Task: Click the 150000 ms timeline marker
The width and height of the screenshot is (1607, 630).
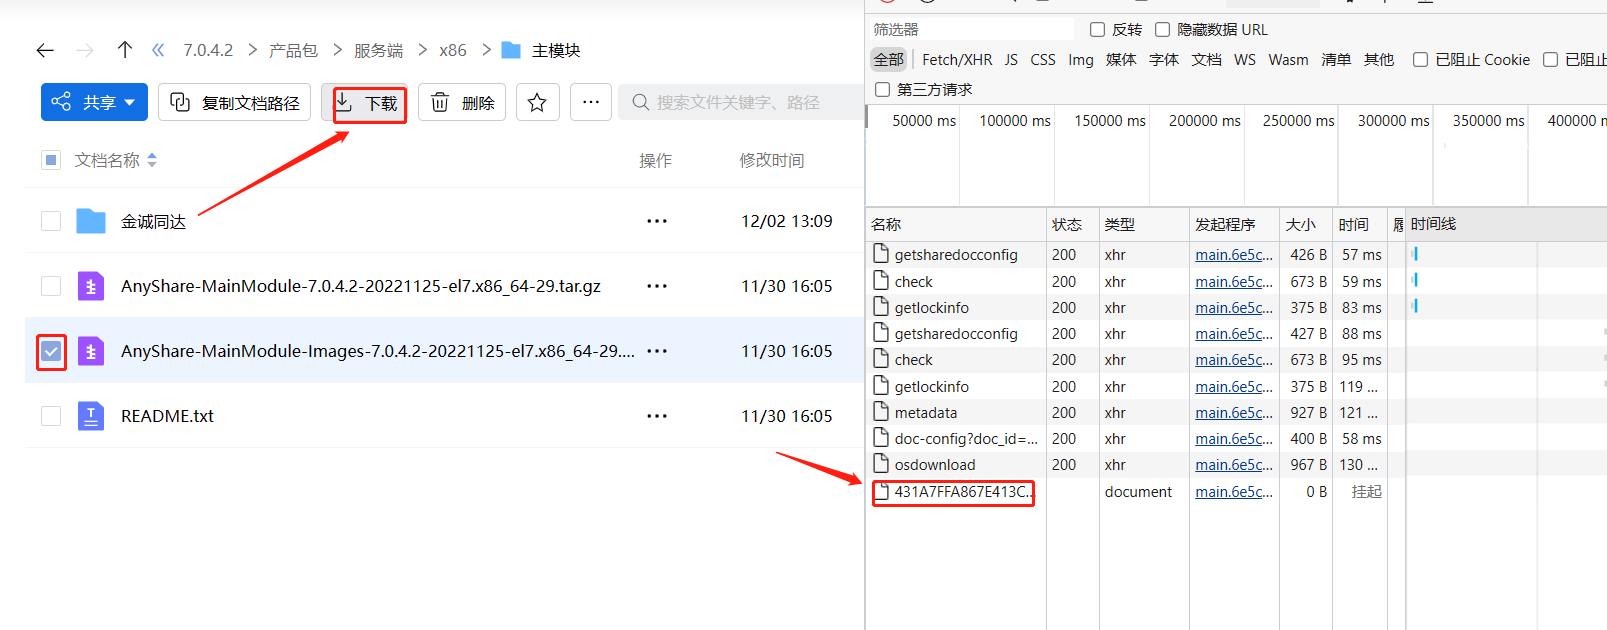Action: pyautogui.click(x=1109, y=121)
